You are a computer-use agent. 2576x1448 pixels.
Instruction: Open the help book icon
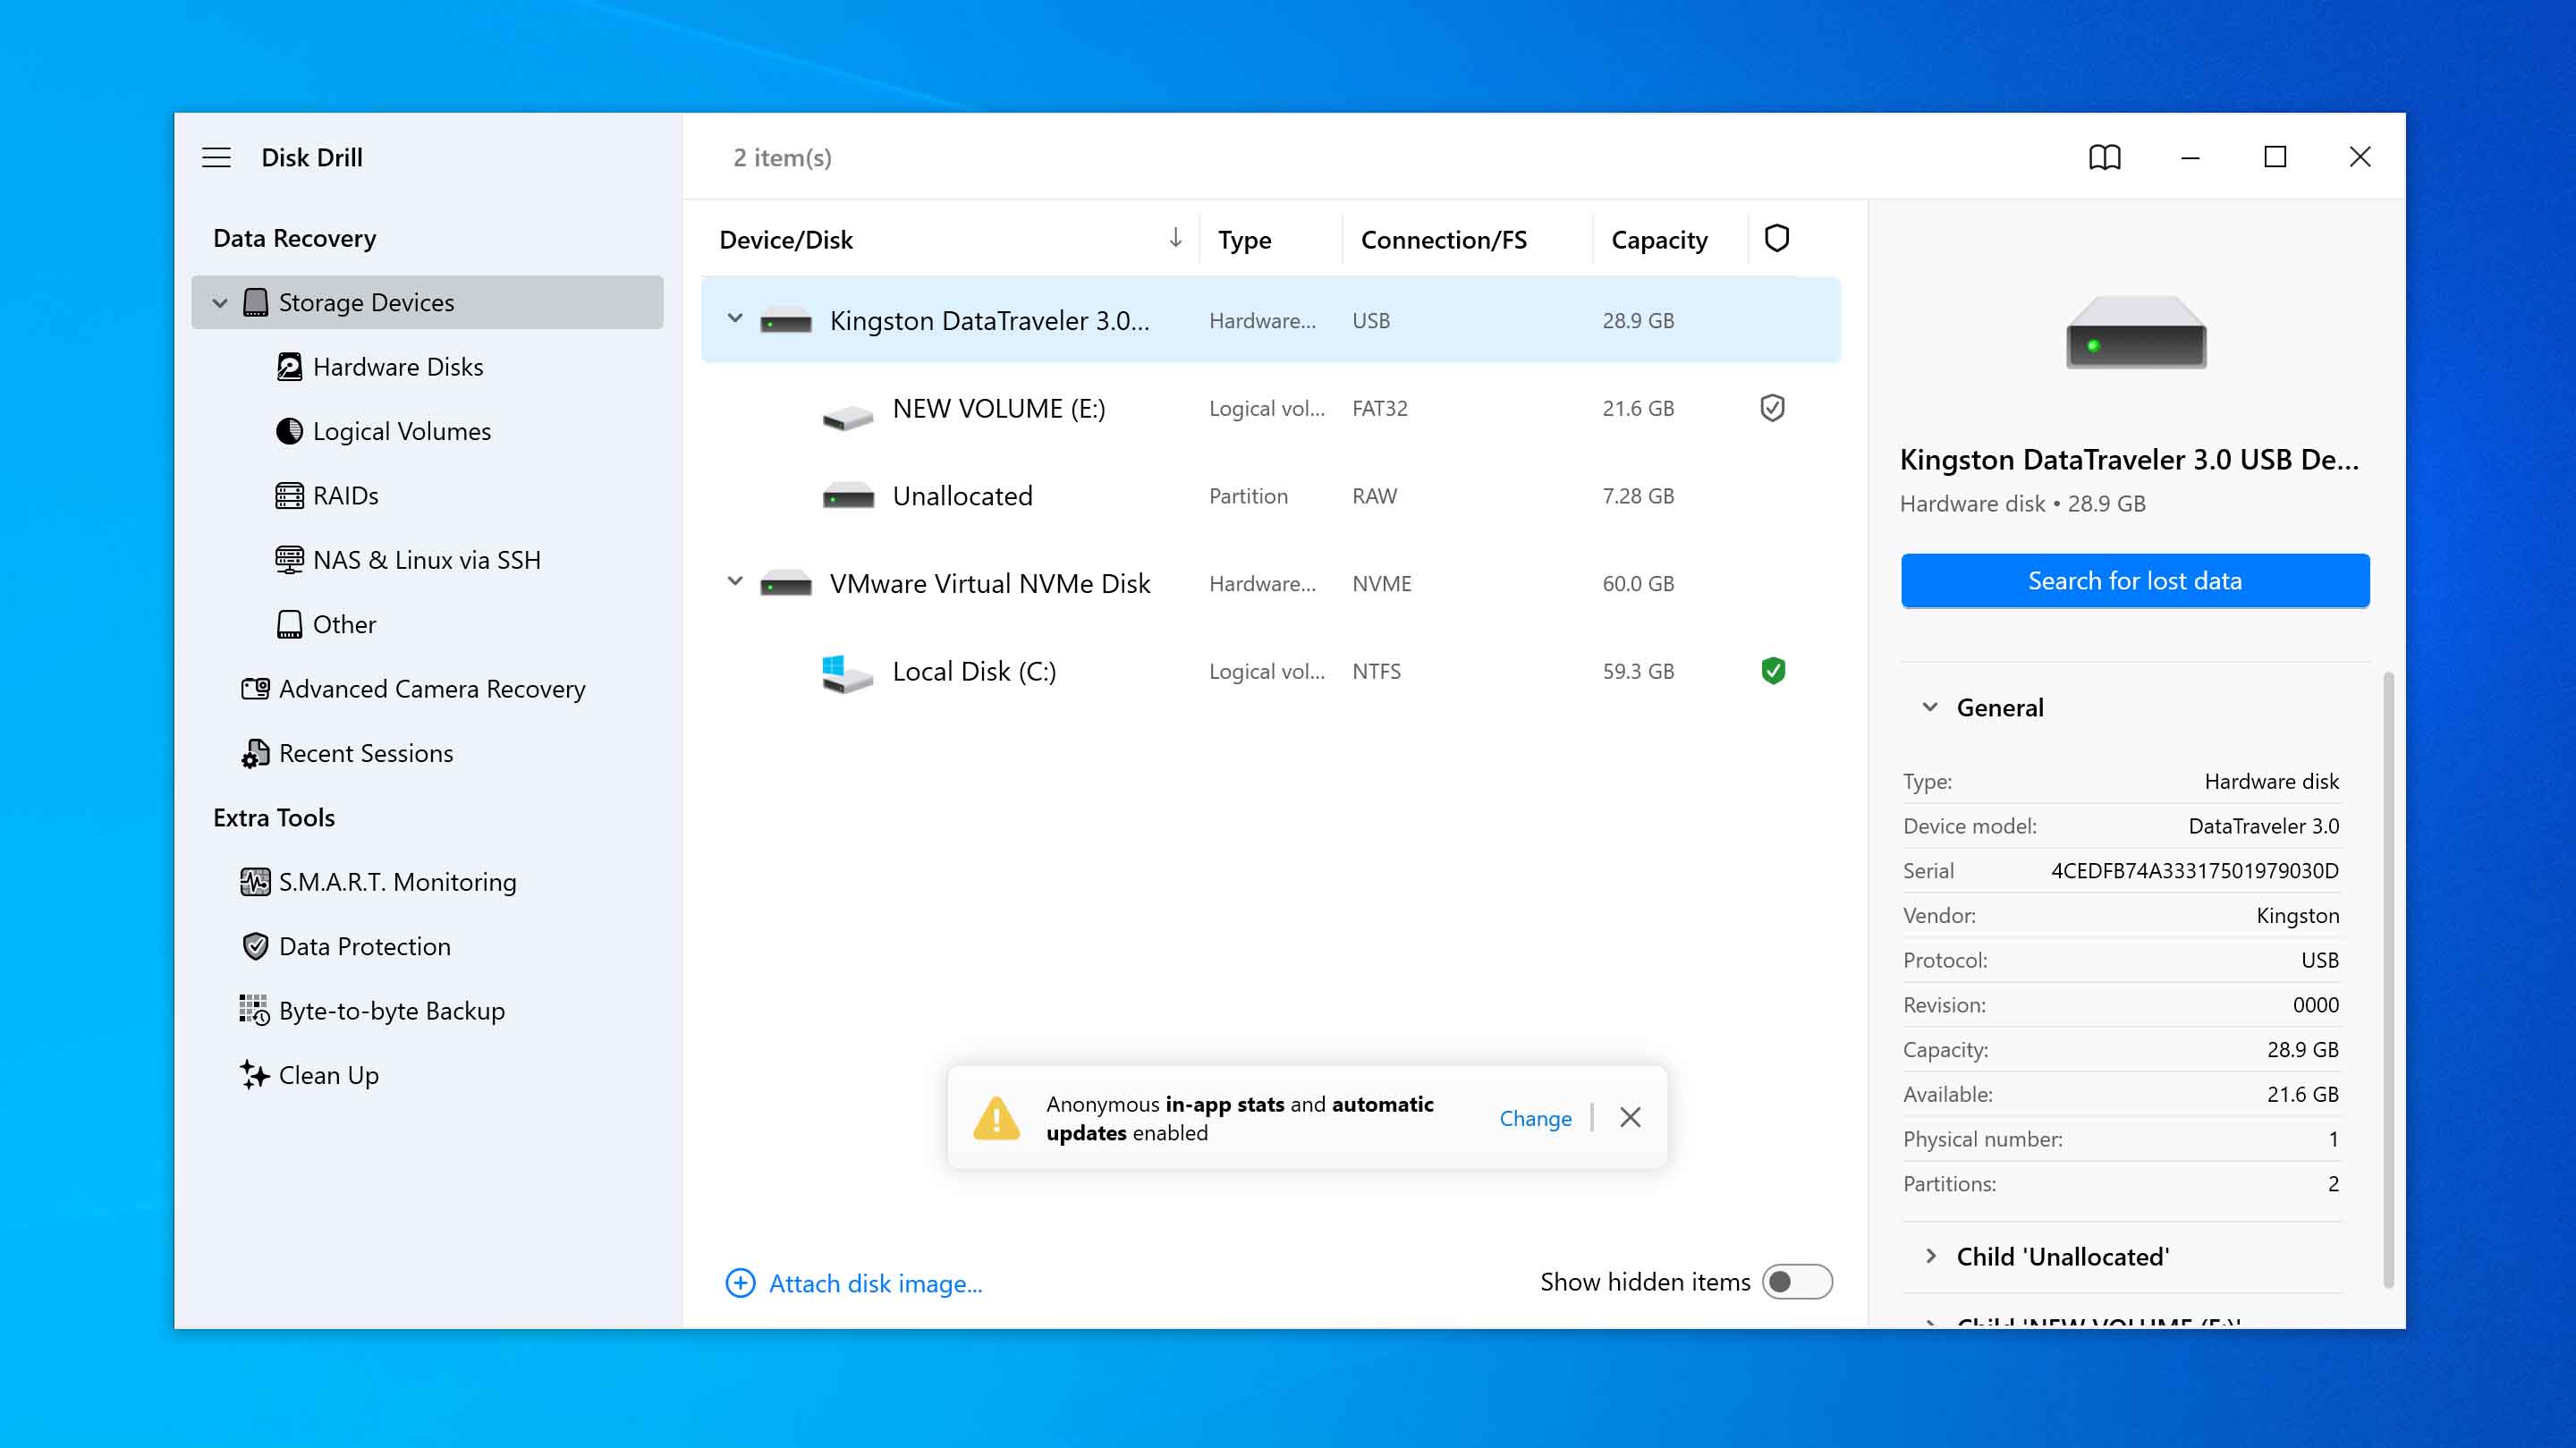2104,157
